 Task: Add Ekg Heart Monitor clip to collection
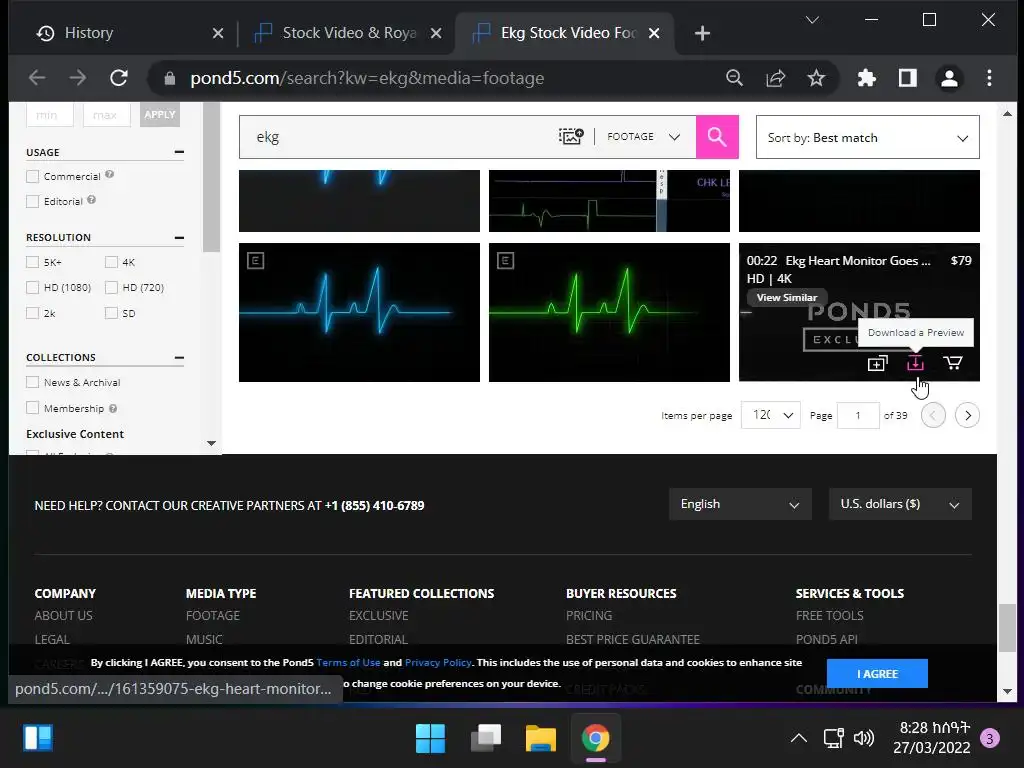point(878,363)
